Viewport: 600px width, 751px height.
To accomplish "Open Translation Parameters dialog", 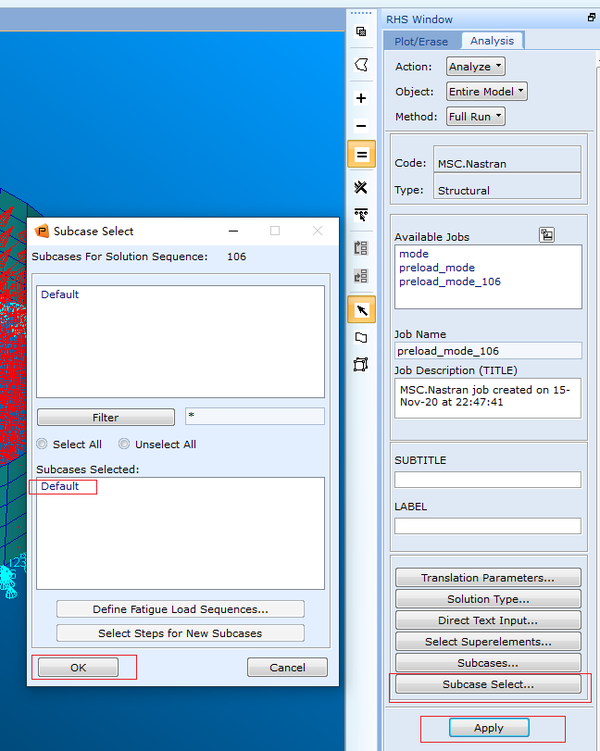I will [x=488, y=578].
